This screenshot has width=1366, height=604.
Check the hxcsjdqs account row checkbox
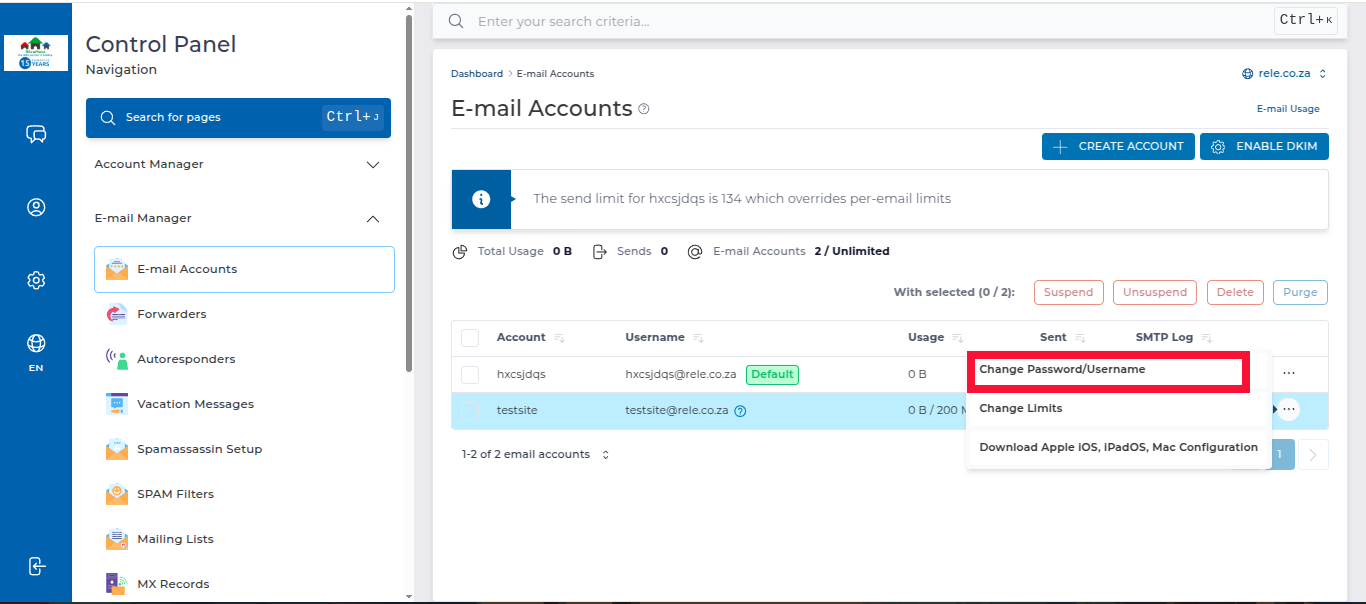(x=470, y=375)
